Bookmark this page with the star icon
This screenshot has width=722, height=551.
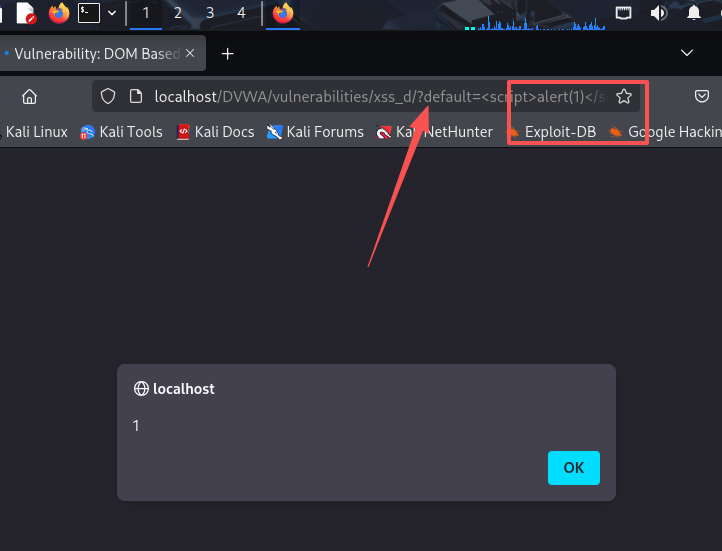(x=624, y=96)
